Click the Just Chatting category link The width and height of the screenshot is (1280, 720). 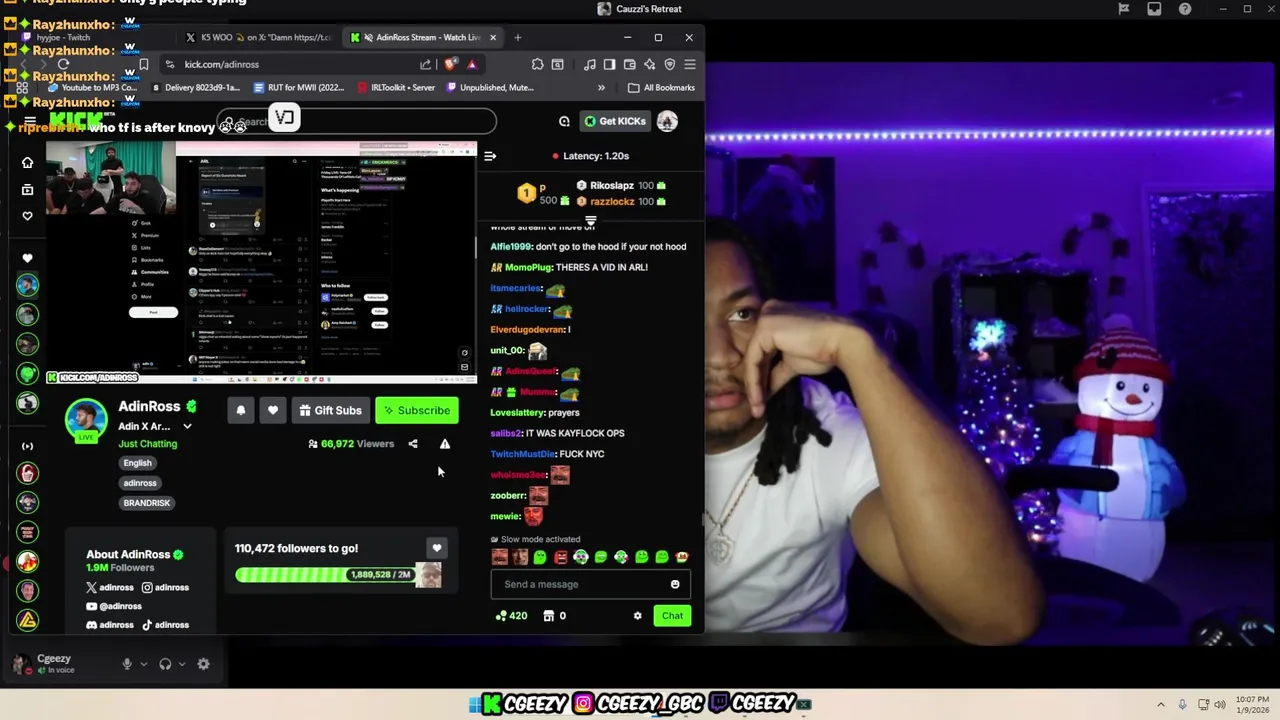(x=148, y=444)
